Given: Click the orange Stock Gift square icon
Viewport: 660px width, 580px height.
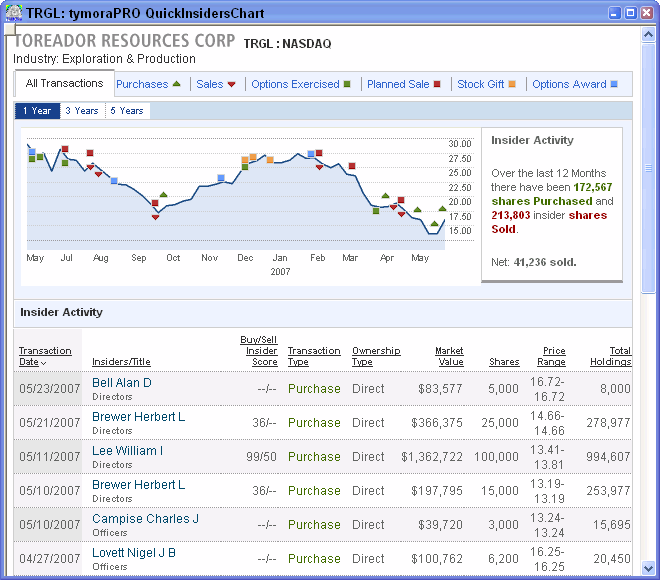Looking at the screenshot, I should click(x=512, y=84).
